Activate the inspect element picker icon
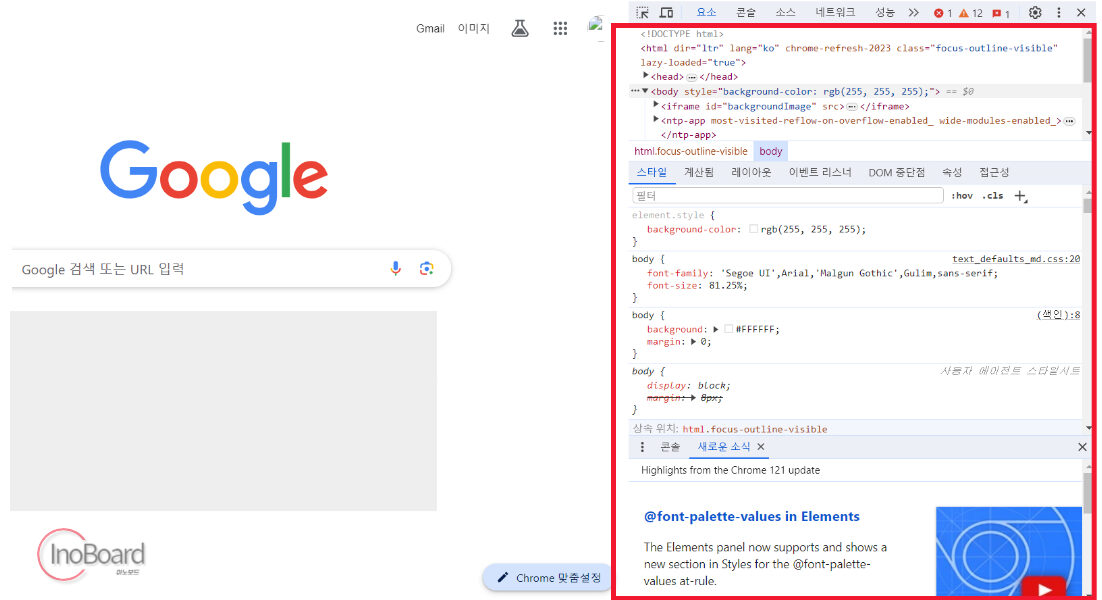 click(x=642, y=12)
